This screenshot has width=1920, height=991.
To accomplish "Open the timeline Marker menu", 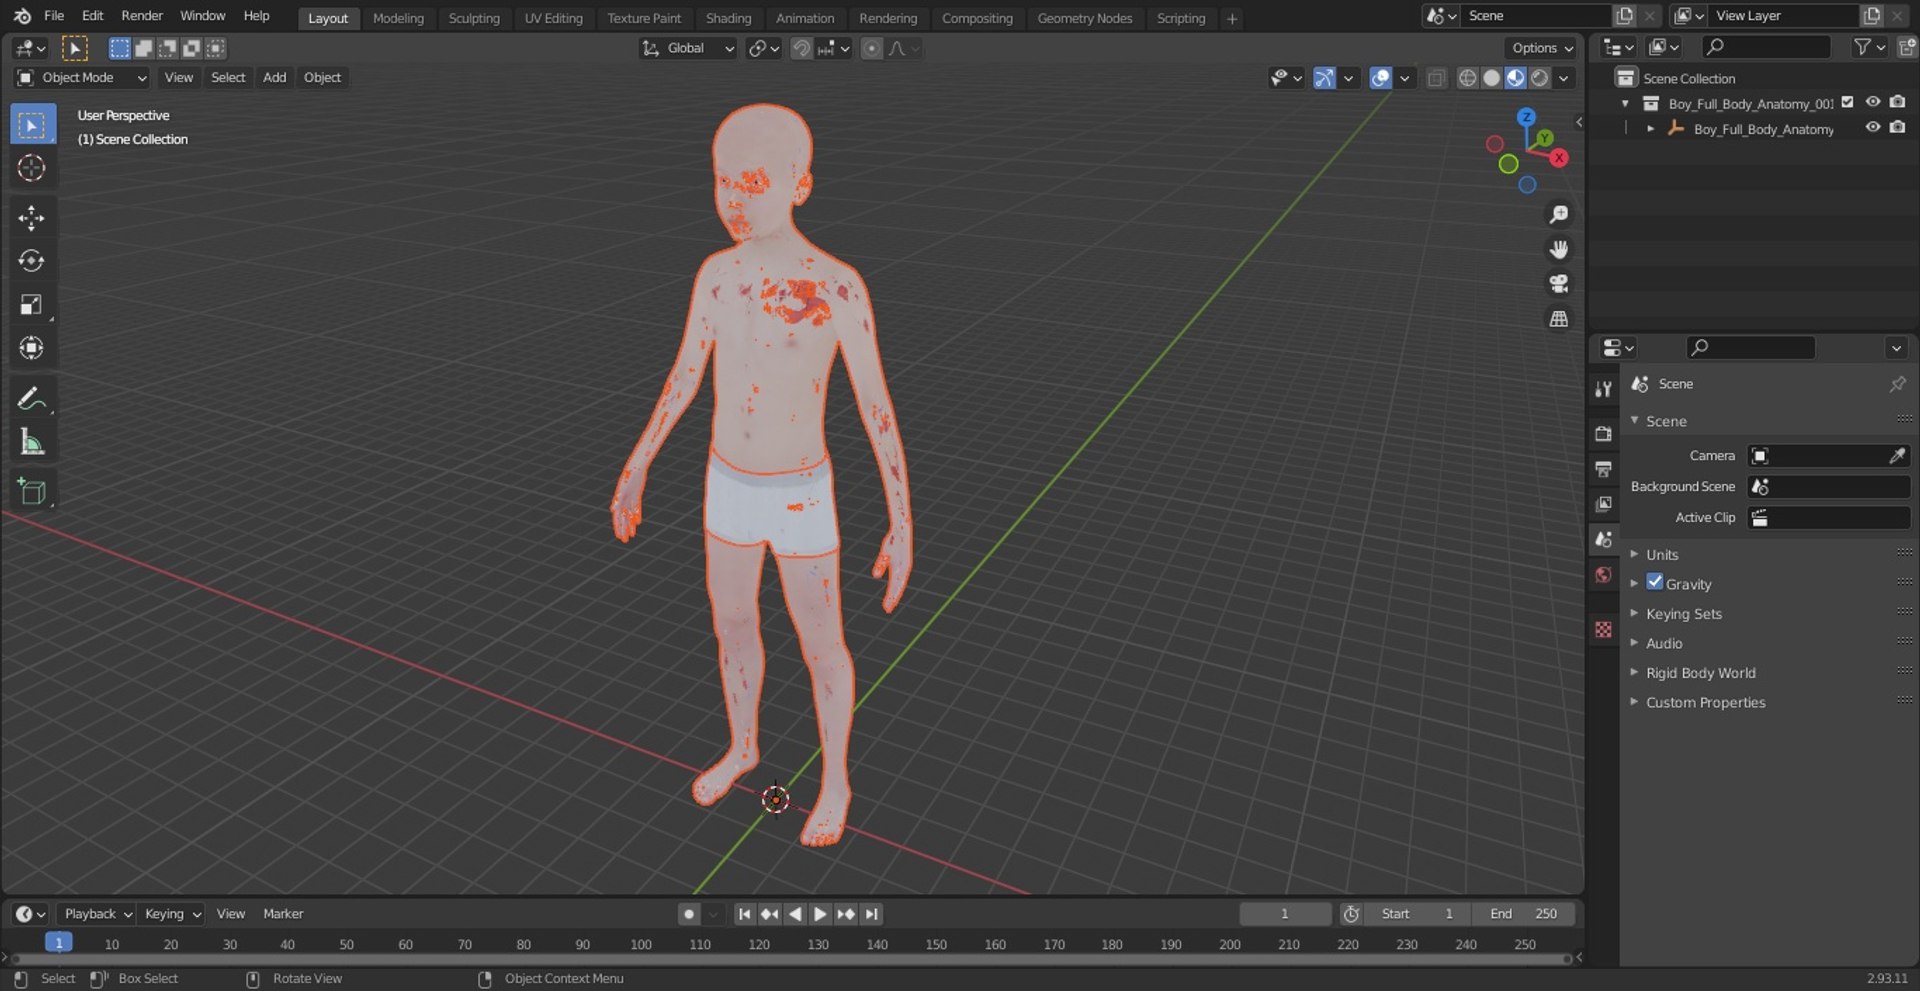I will click(283, 914).
